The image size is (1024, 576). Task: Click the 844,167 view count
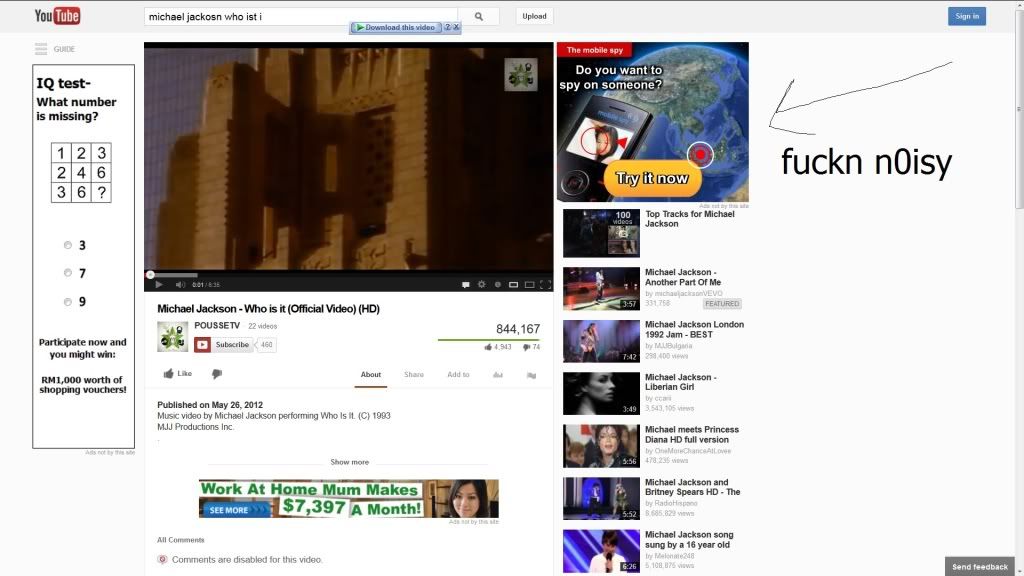[518, 329]
